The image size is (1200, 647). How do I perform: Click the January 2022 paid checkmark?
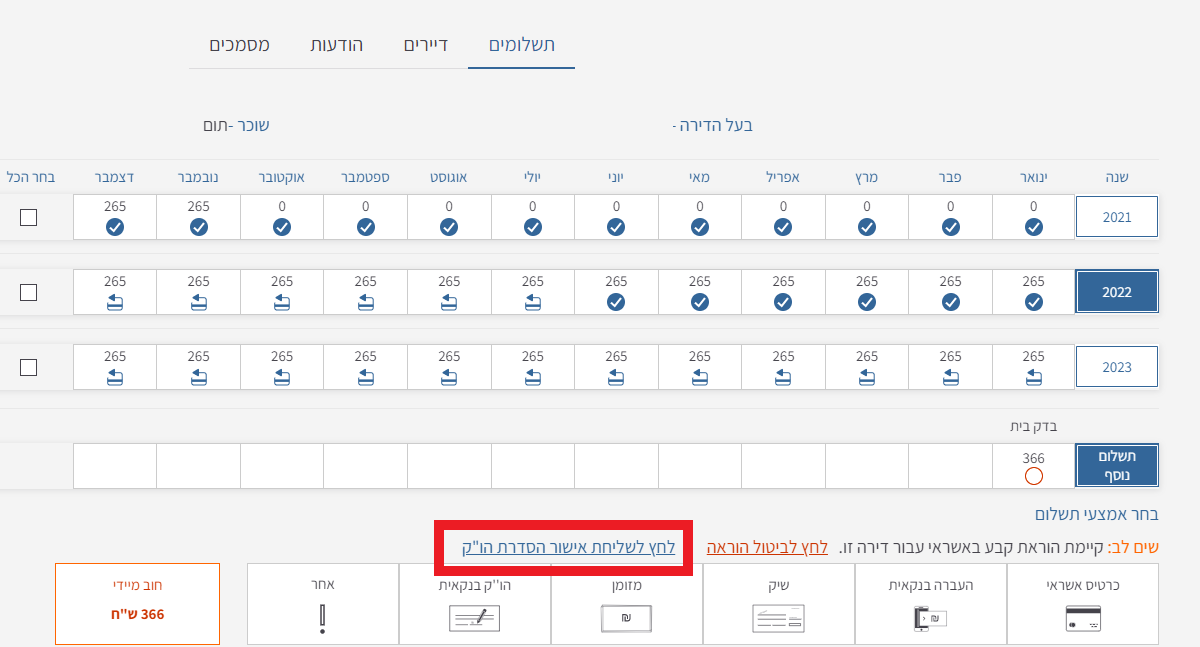(x=1033, y=302)
